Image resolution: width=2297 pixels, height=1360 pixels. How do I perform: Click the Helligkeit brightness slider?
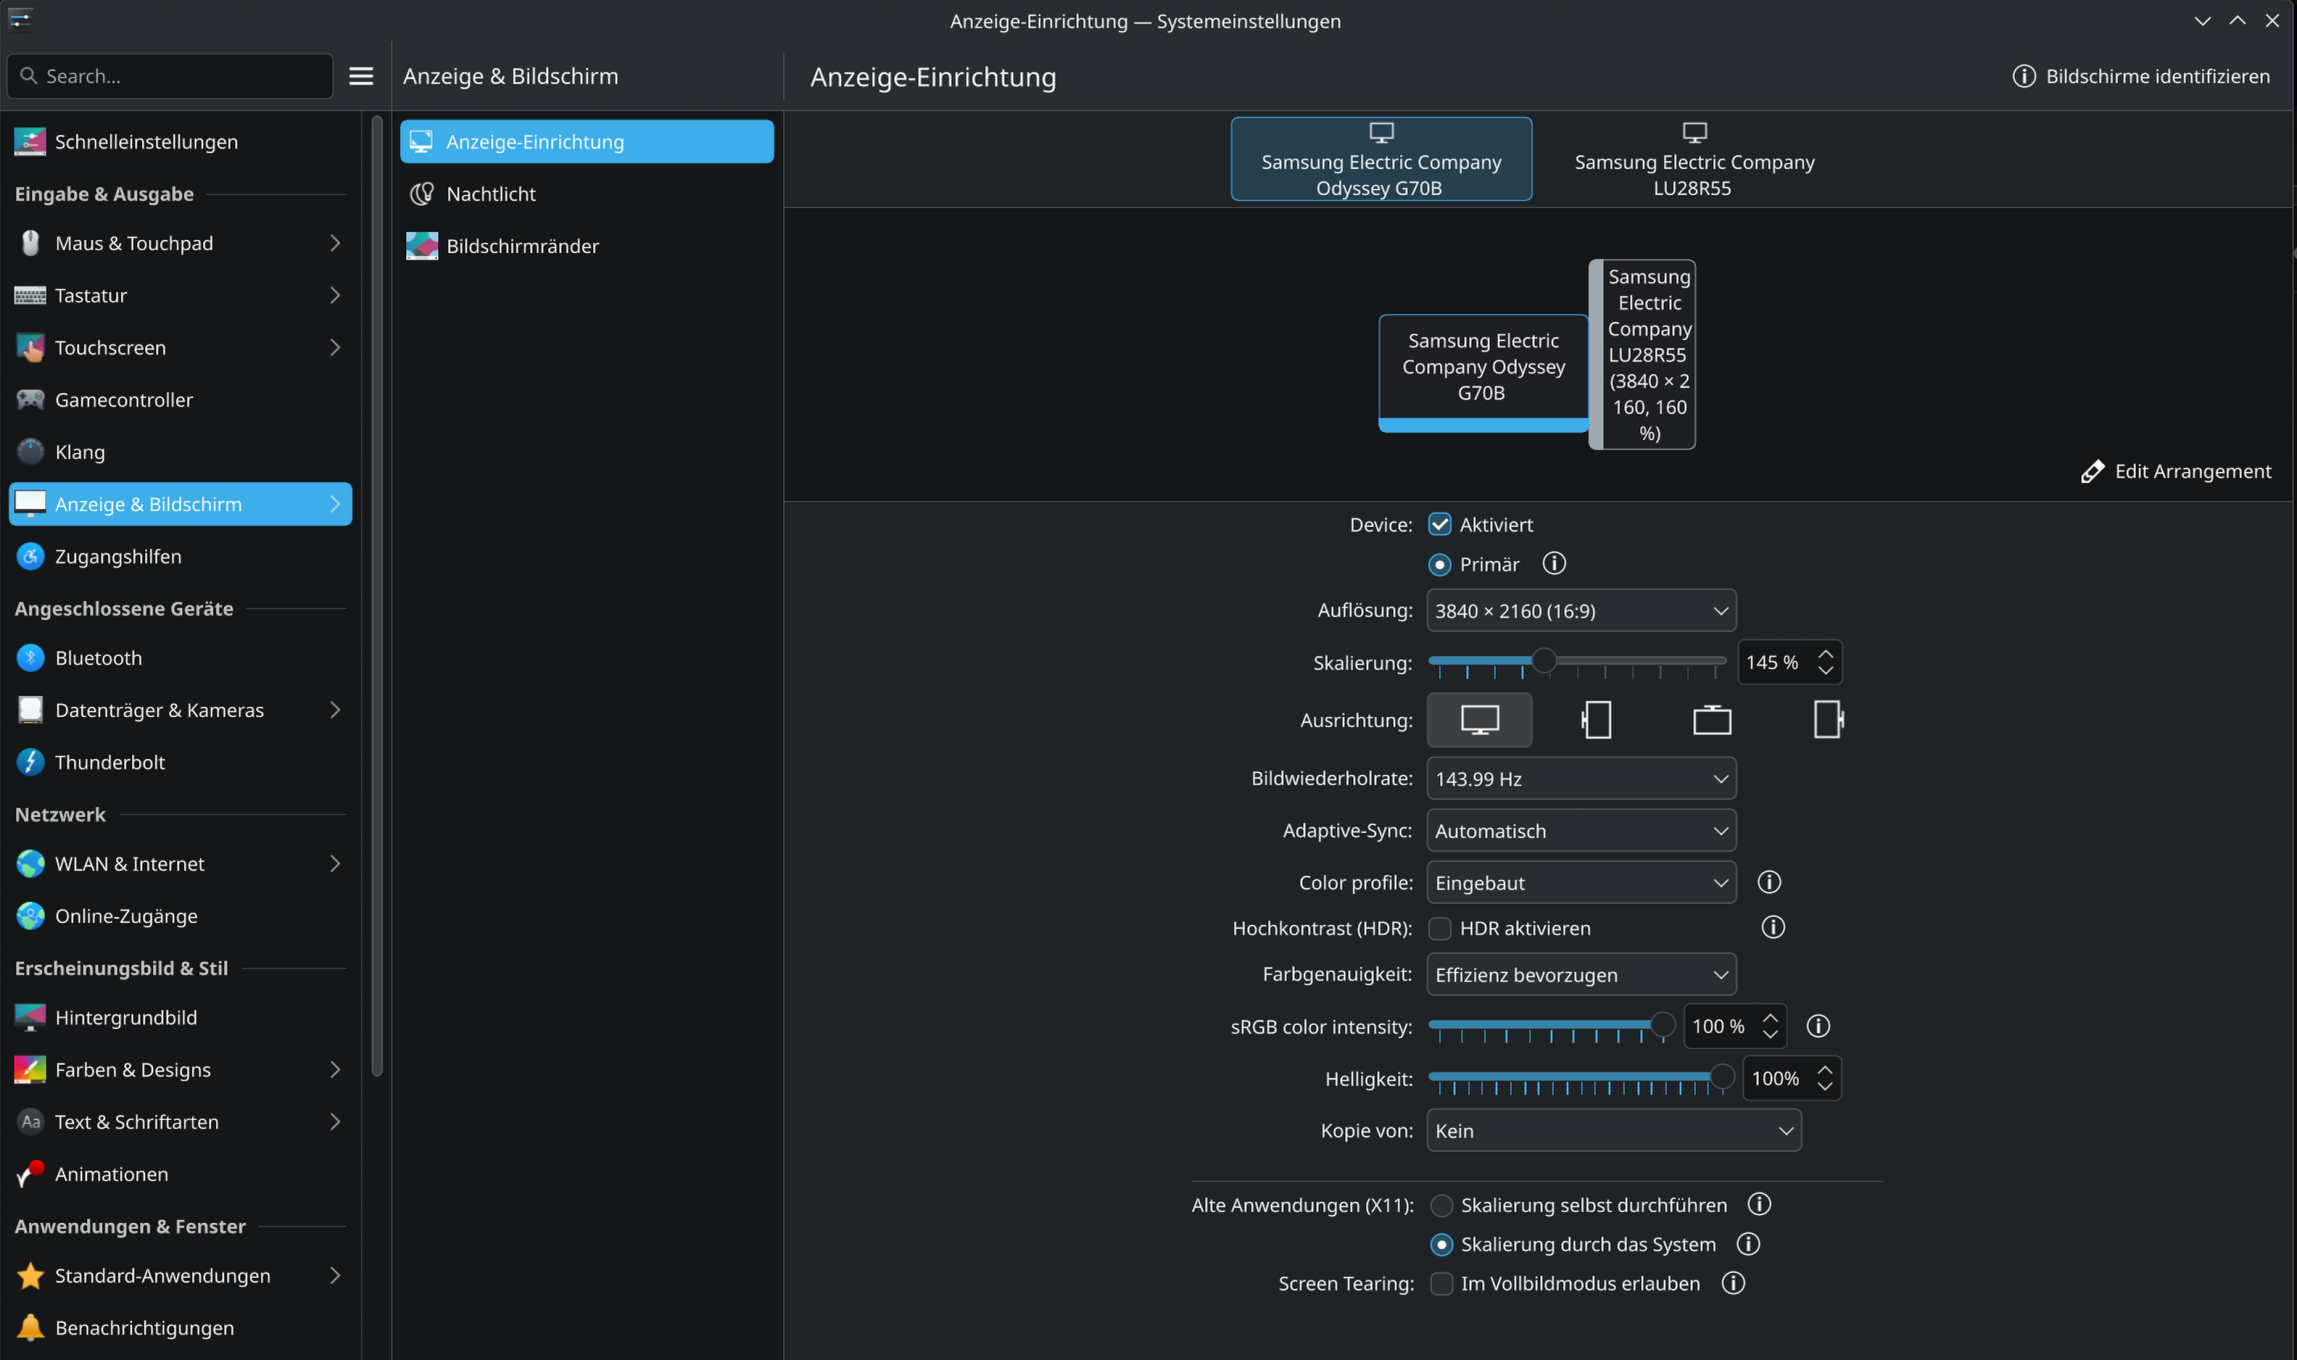tap(1577, 1078)
